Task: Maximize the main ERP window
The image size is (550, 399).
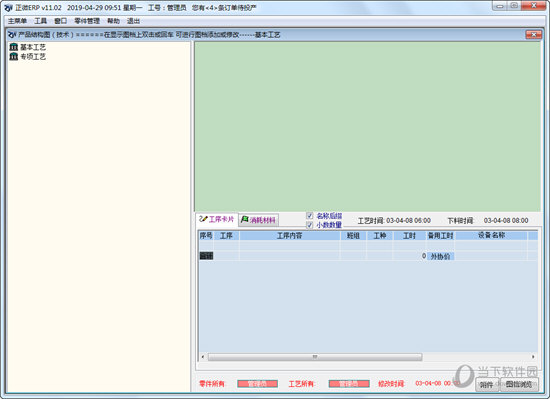Action: point(514,6)
